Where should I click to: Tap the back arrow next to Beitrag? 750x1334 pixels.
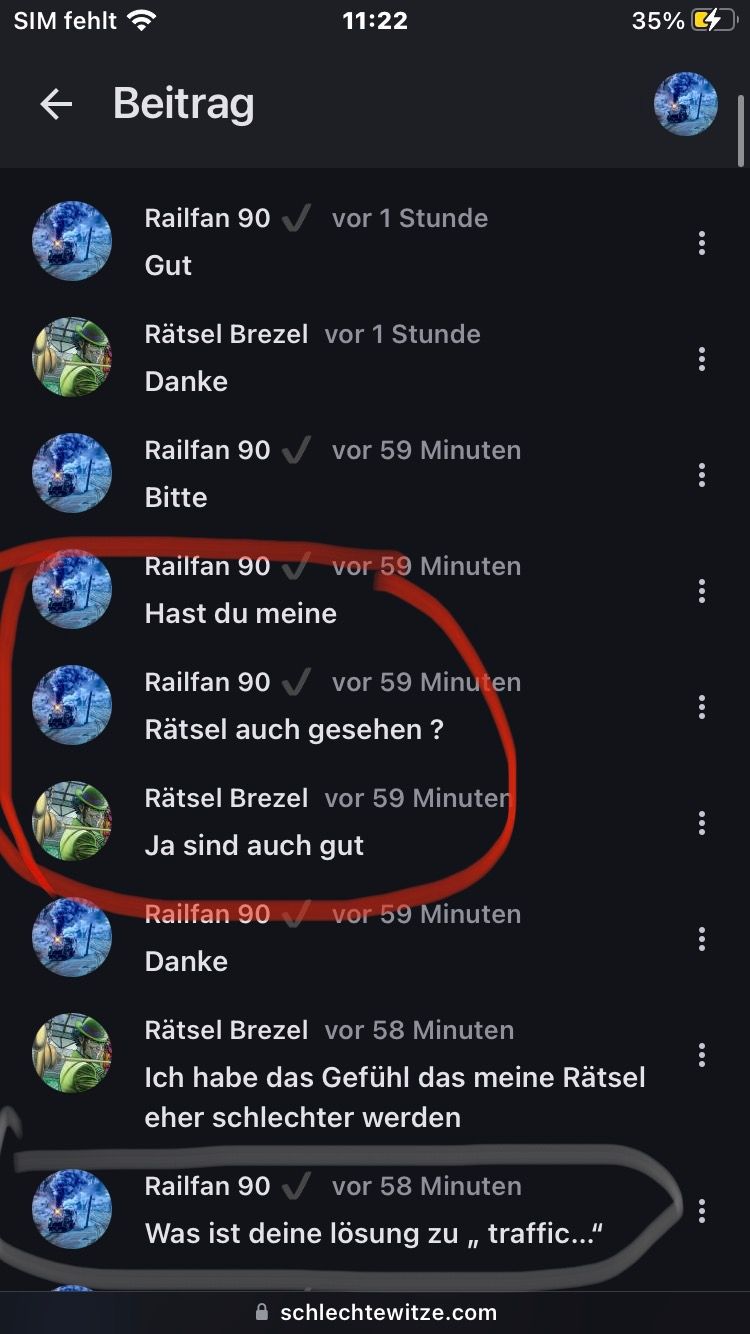(56, 104)
